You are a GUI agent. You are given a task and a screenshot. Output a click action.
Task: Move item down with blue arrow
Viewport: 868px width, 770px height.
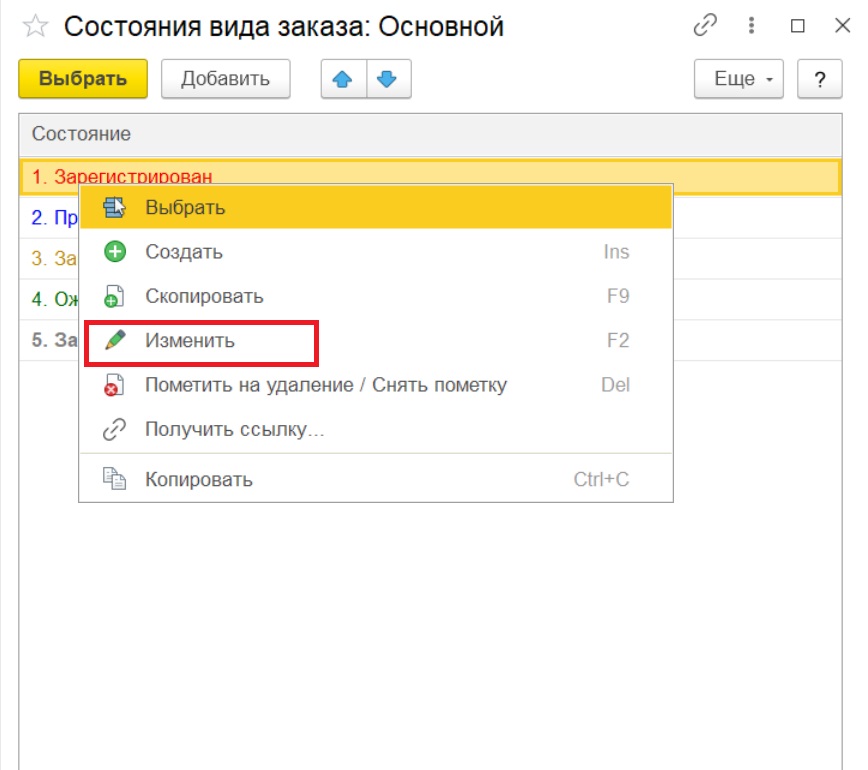pyautogui.click(x=388, y=80)
